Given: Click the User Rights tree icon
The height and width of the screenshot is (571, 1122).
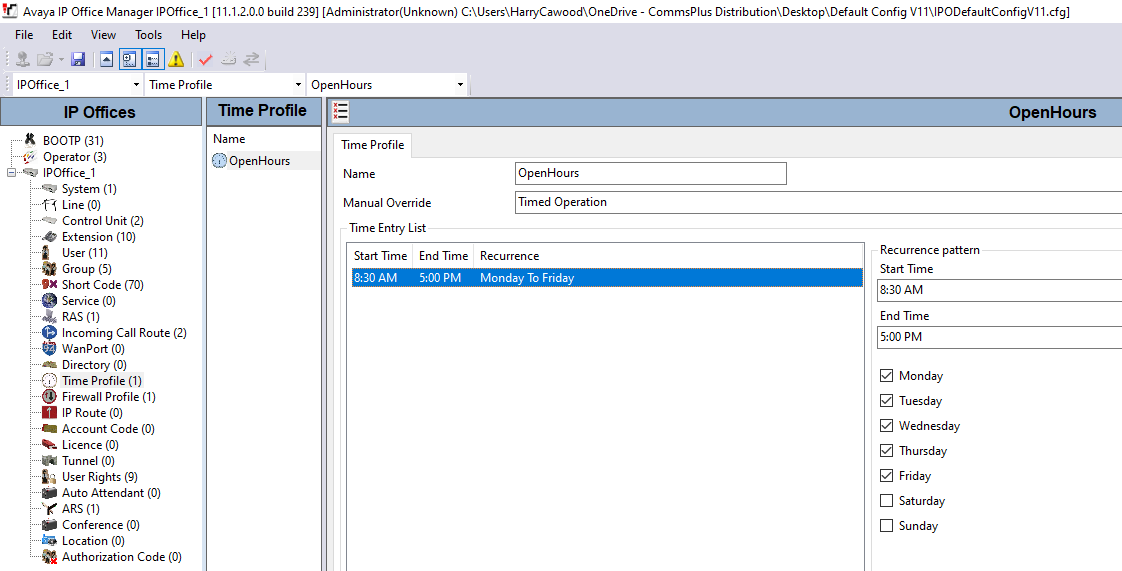Looking at the screenshot, I should tap(49, 477).
